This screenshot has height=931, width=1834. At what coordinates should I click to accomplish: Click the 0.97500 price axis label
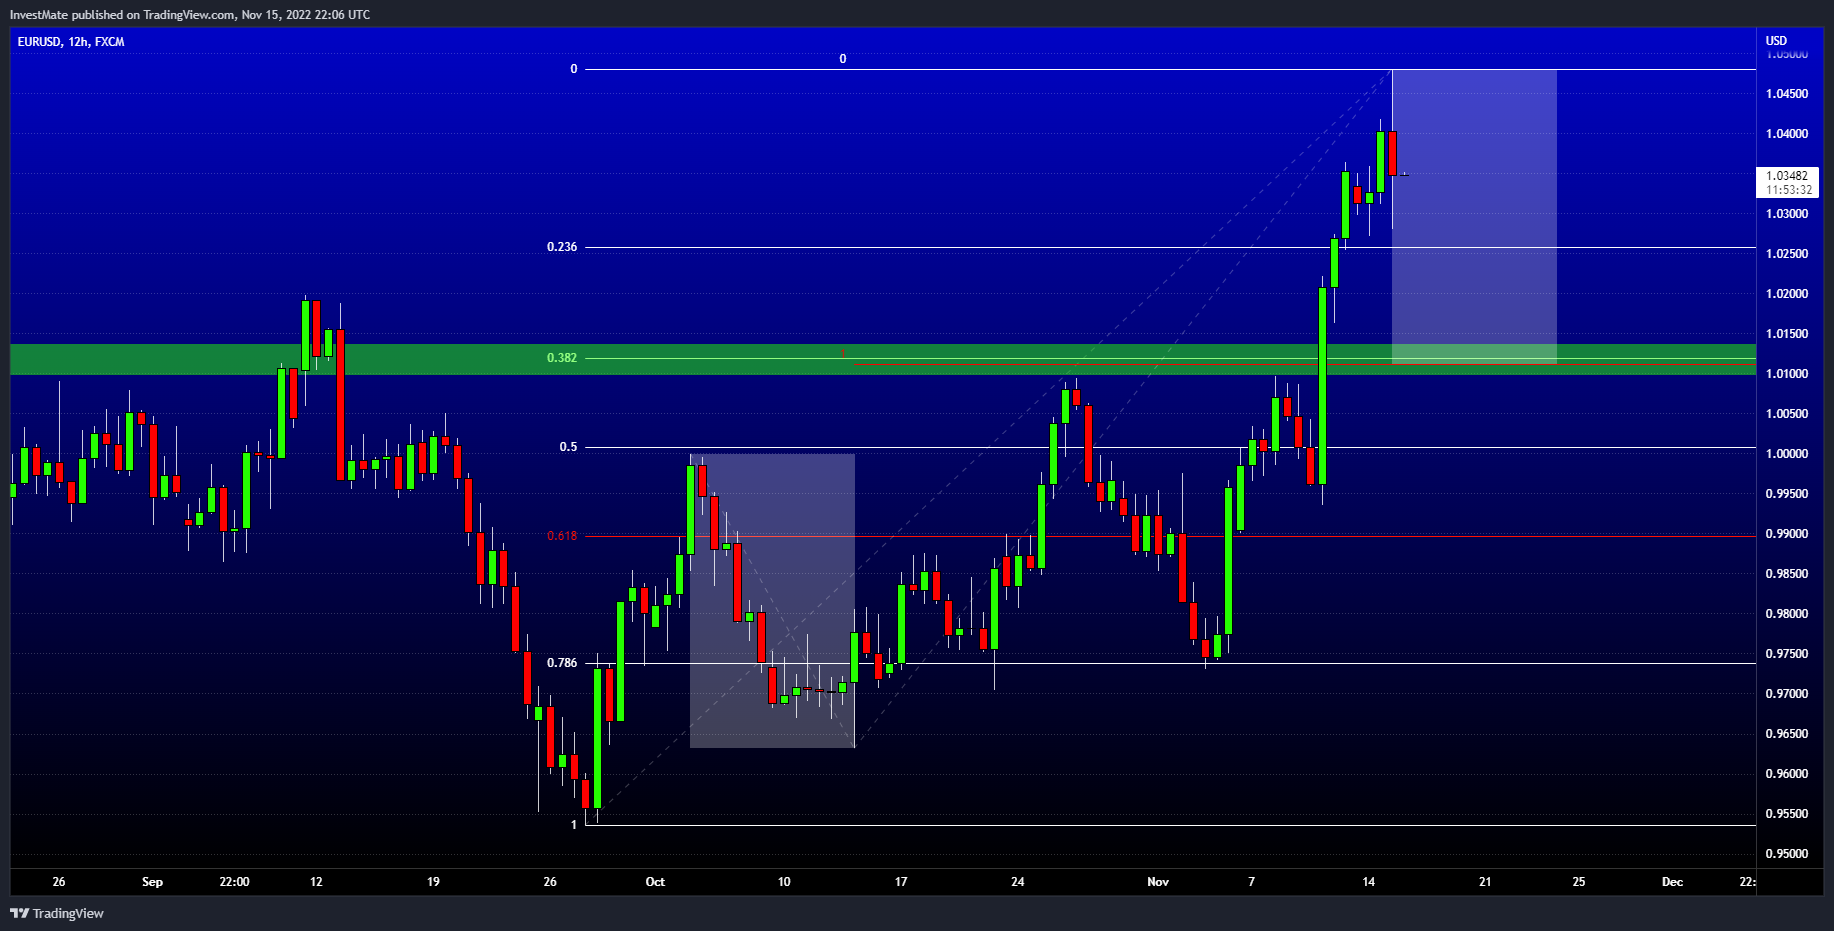[x=1787, y=654]
